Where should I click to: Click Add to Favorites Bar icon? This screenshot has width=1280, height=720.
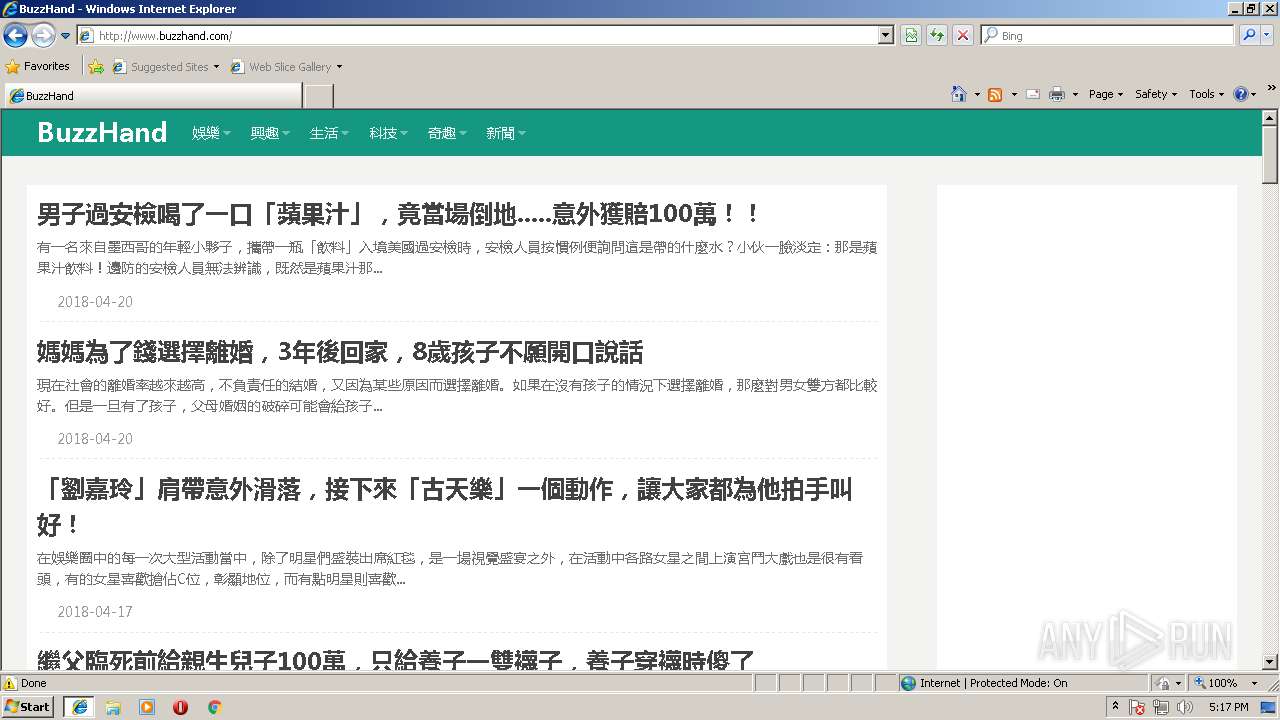pyautogui.click(x=96, y=67)
